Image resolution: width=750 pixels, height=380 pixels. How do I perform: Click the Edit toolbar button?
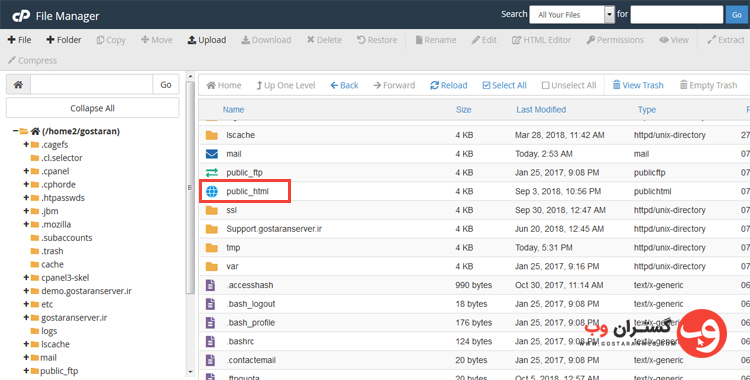[484, 40]
